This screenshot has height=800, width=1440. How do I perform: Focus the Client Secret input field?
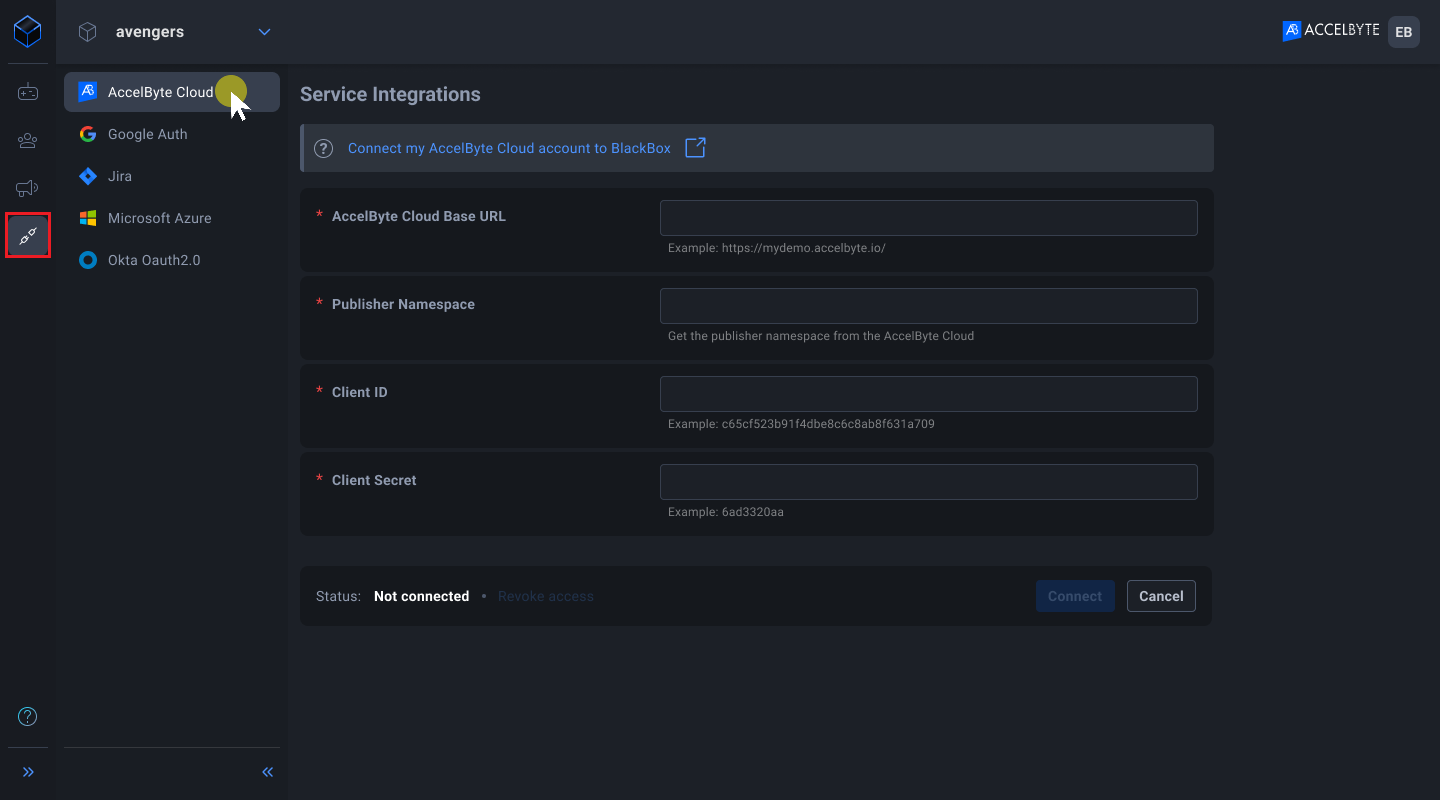pyautogui.click(x=929, y=482)
